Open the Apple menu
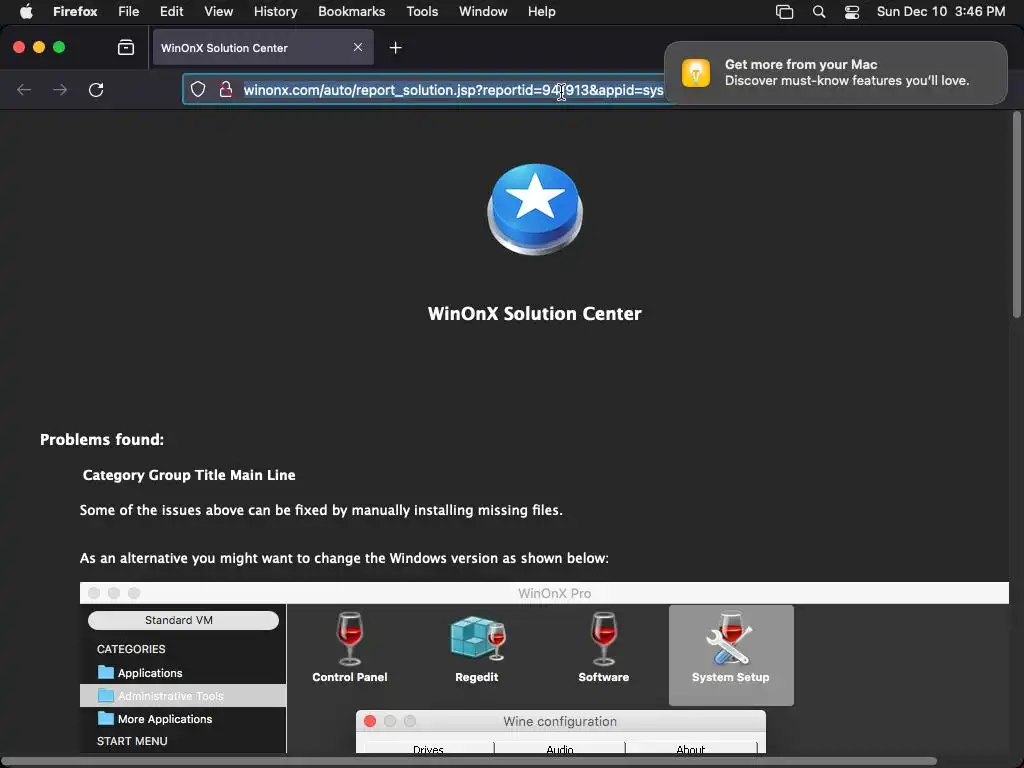 (26, 11)
